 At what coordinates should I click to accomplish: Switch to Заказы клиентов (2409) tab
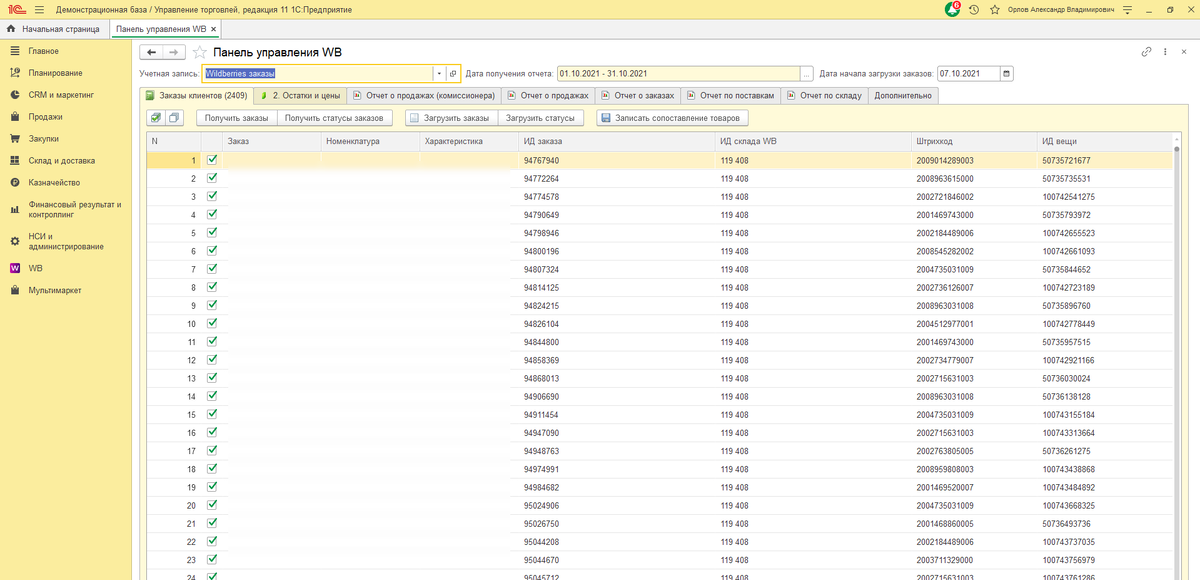tap(196, 96)
